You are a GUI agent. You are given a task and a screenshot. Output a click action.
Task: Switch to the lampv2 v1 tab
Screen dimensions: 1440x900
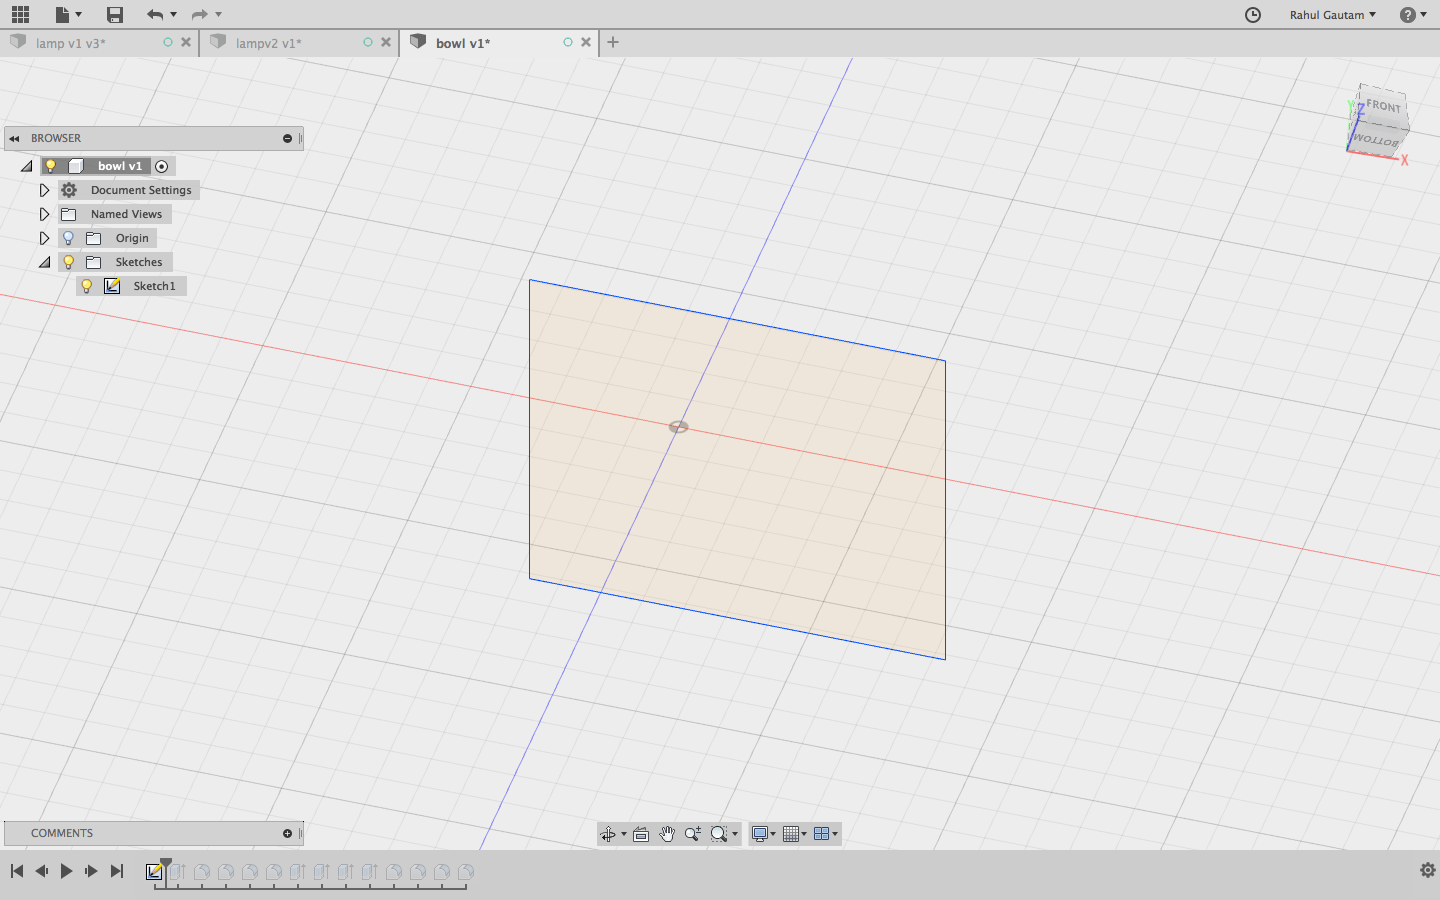(268, 43)
